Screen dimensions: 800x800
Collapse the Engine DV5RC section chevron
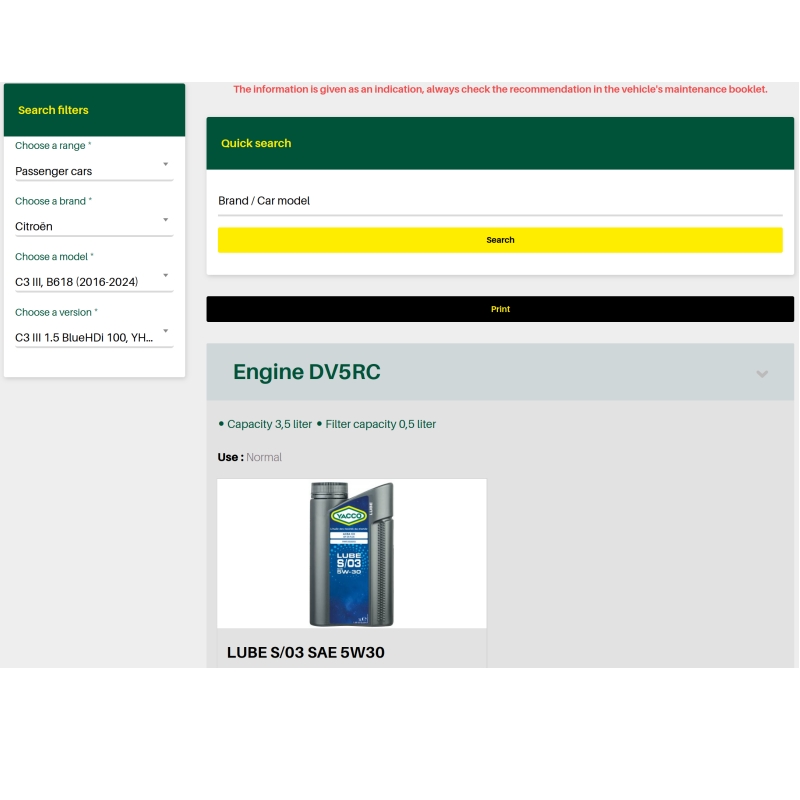762,374
